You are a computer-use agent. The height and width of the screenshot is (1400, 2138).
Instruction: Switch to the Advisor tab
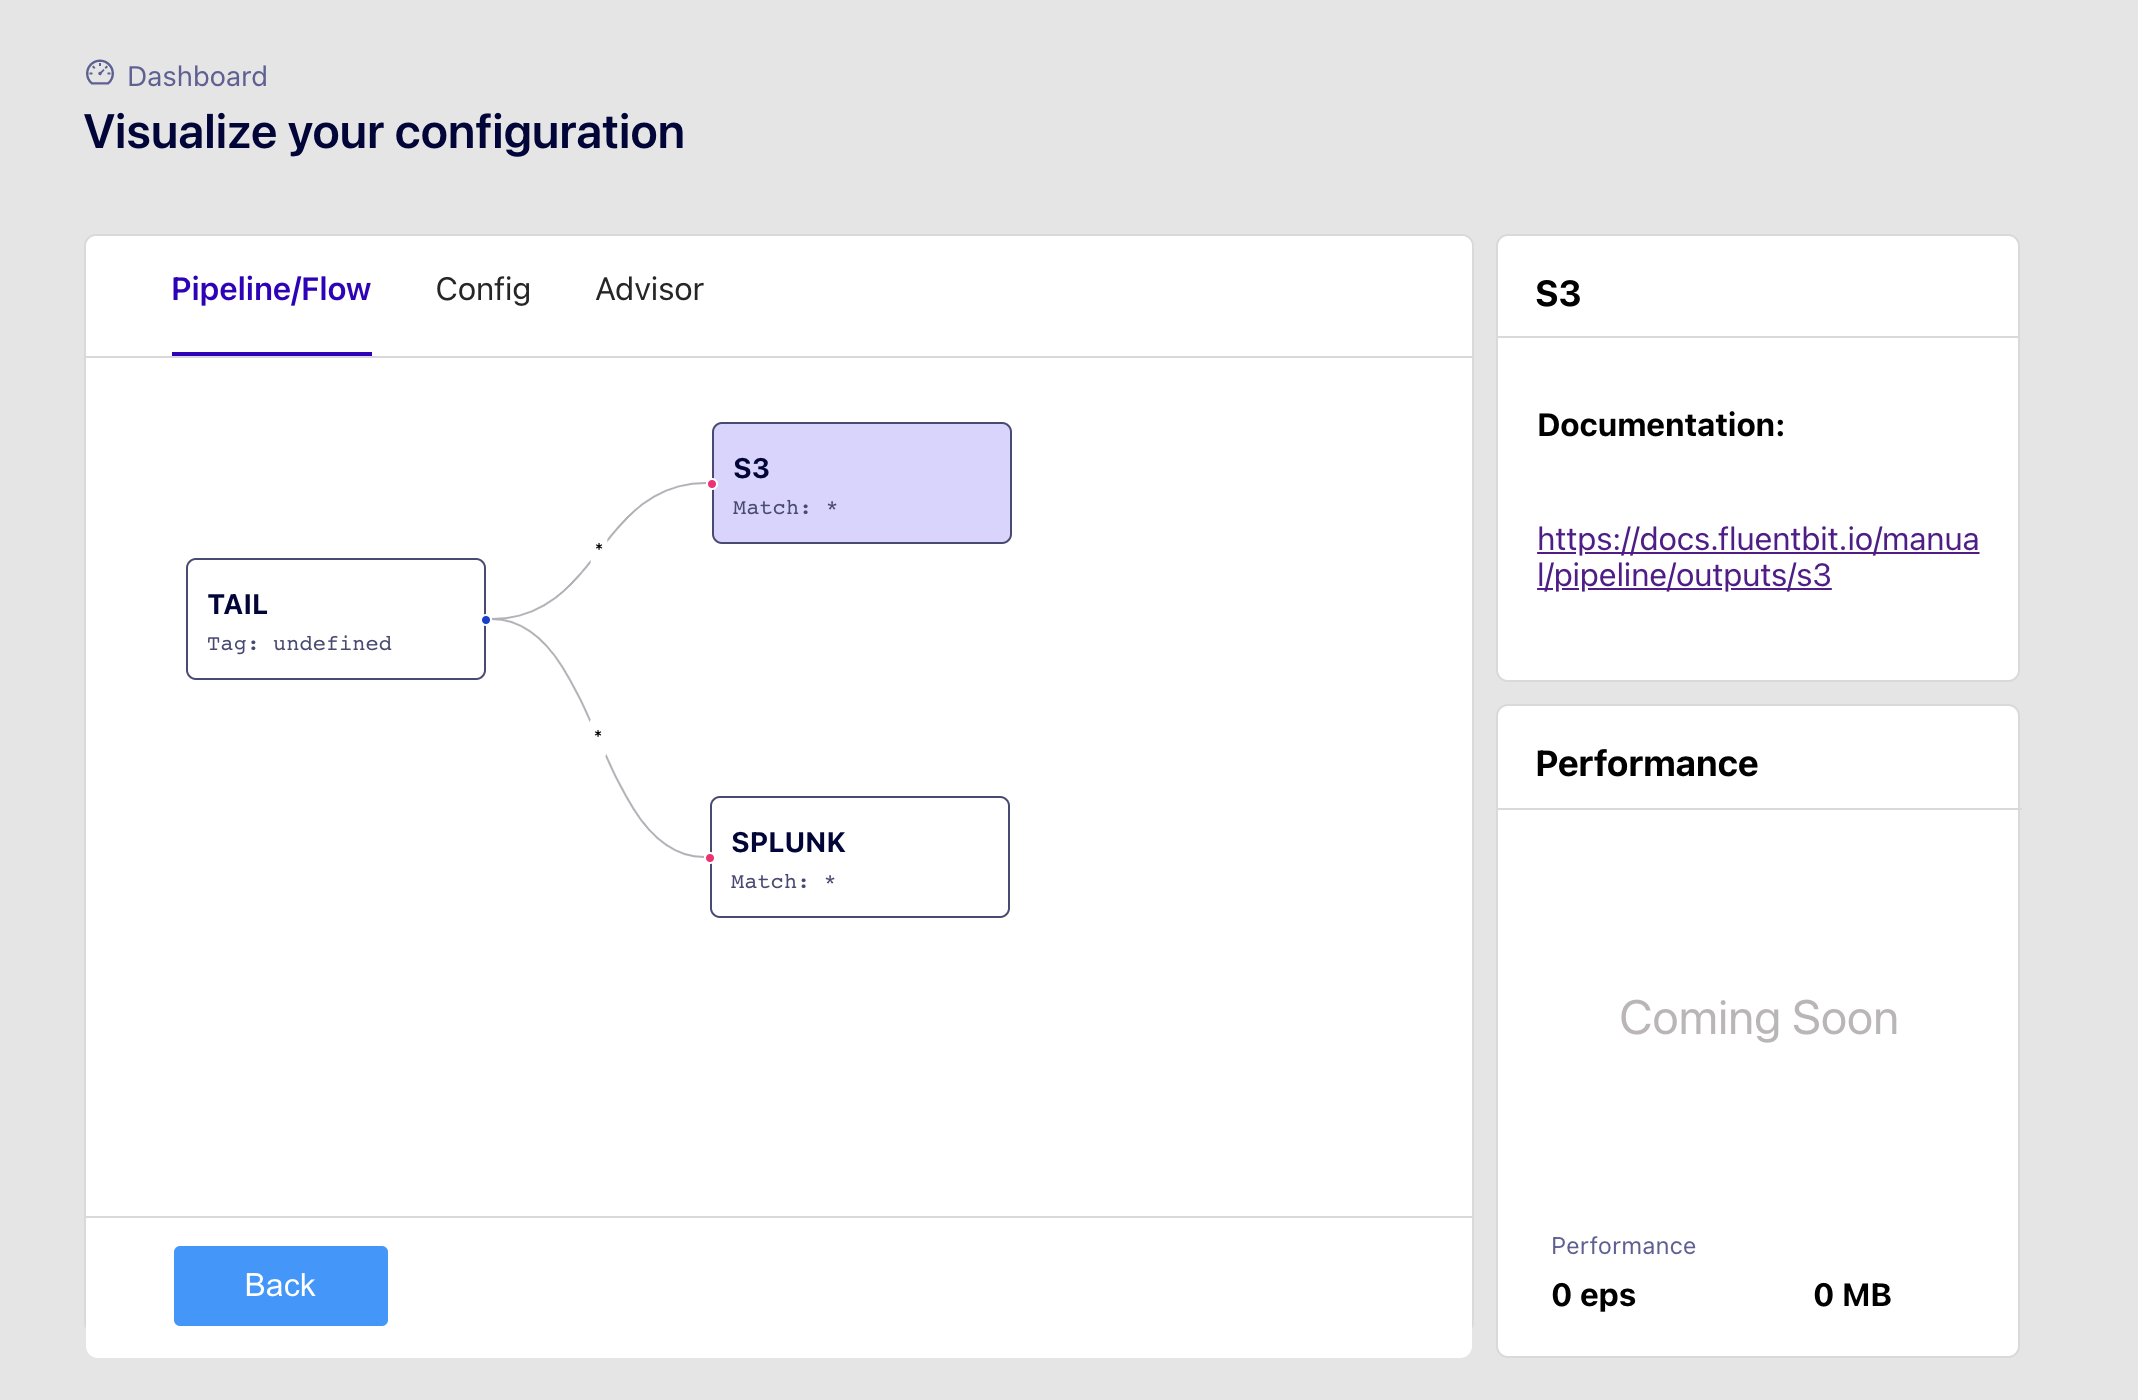coord(649,290)
